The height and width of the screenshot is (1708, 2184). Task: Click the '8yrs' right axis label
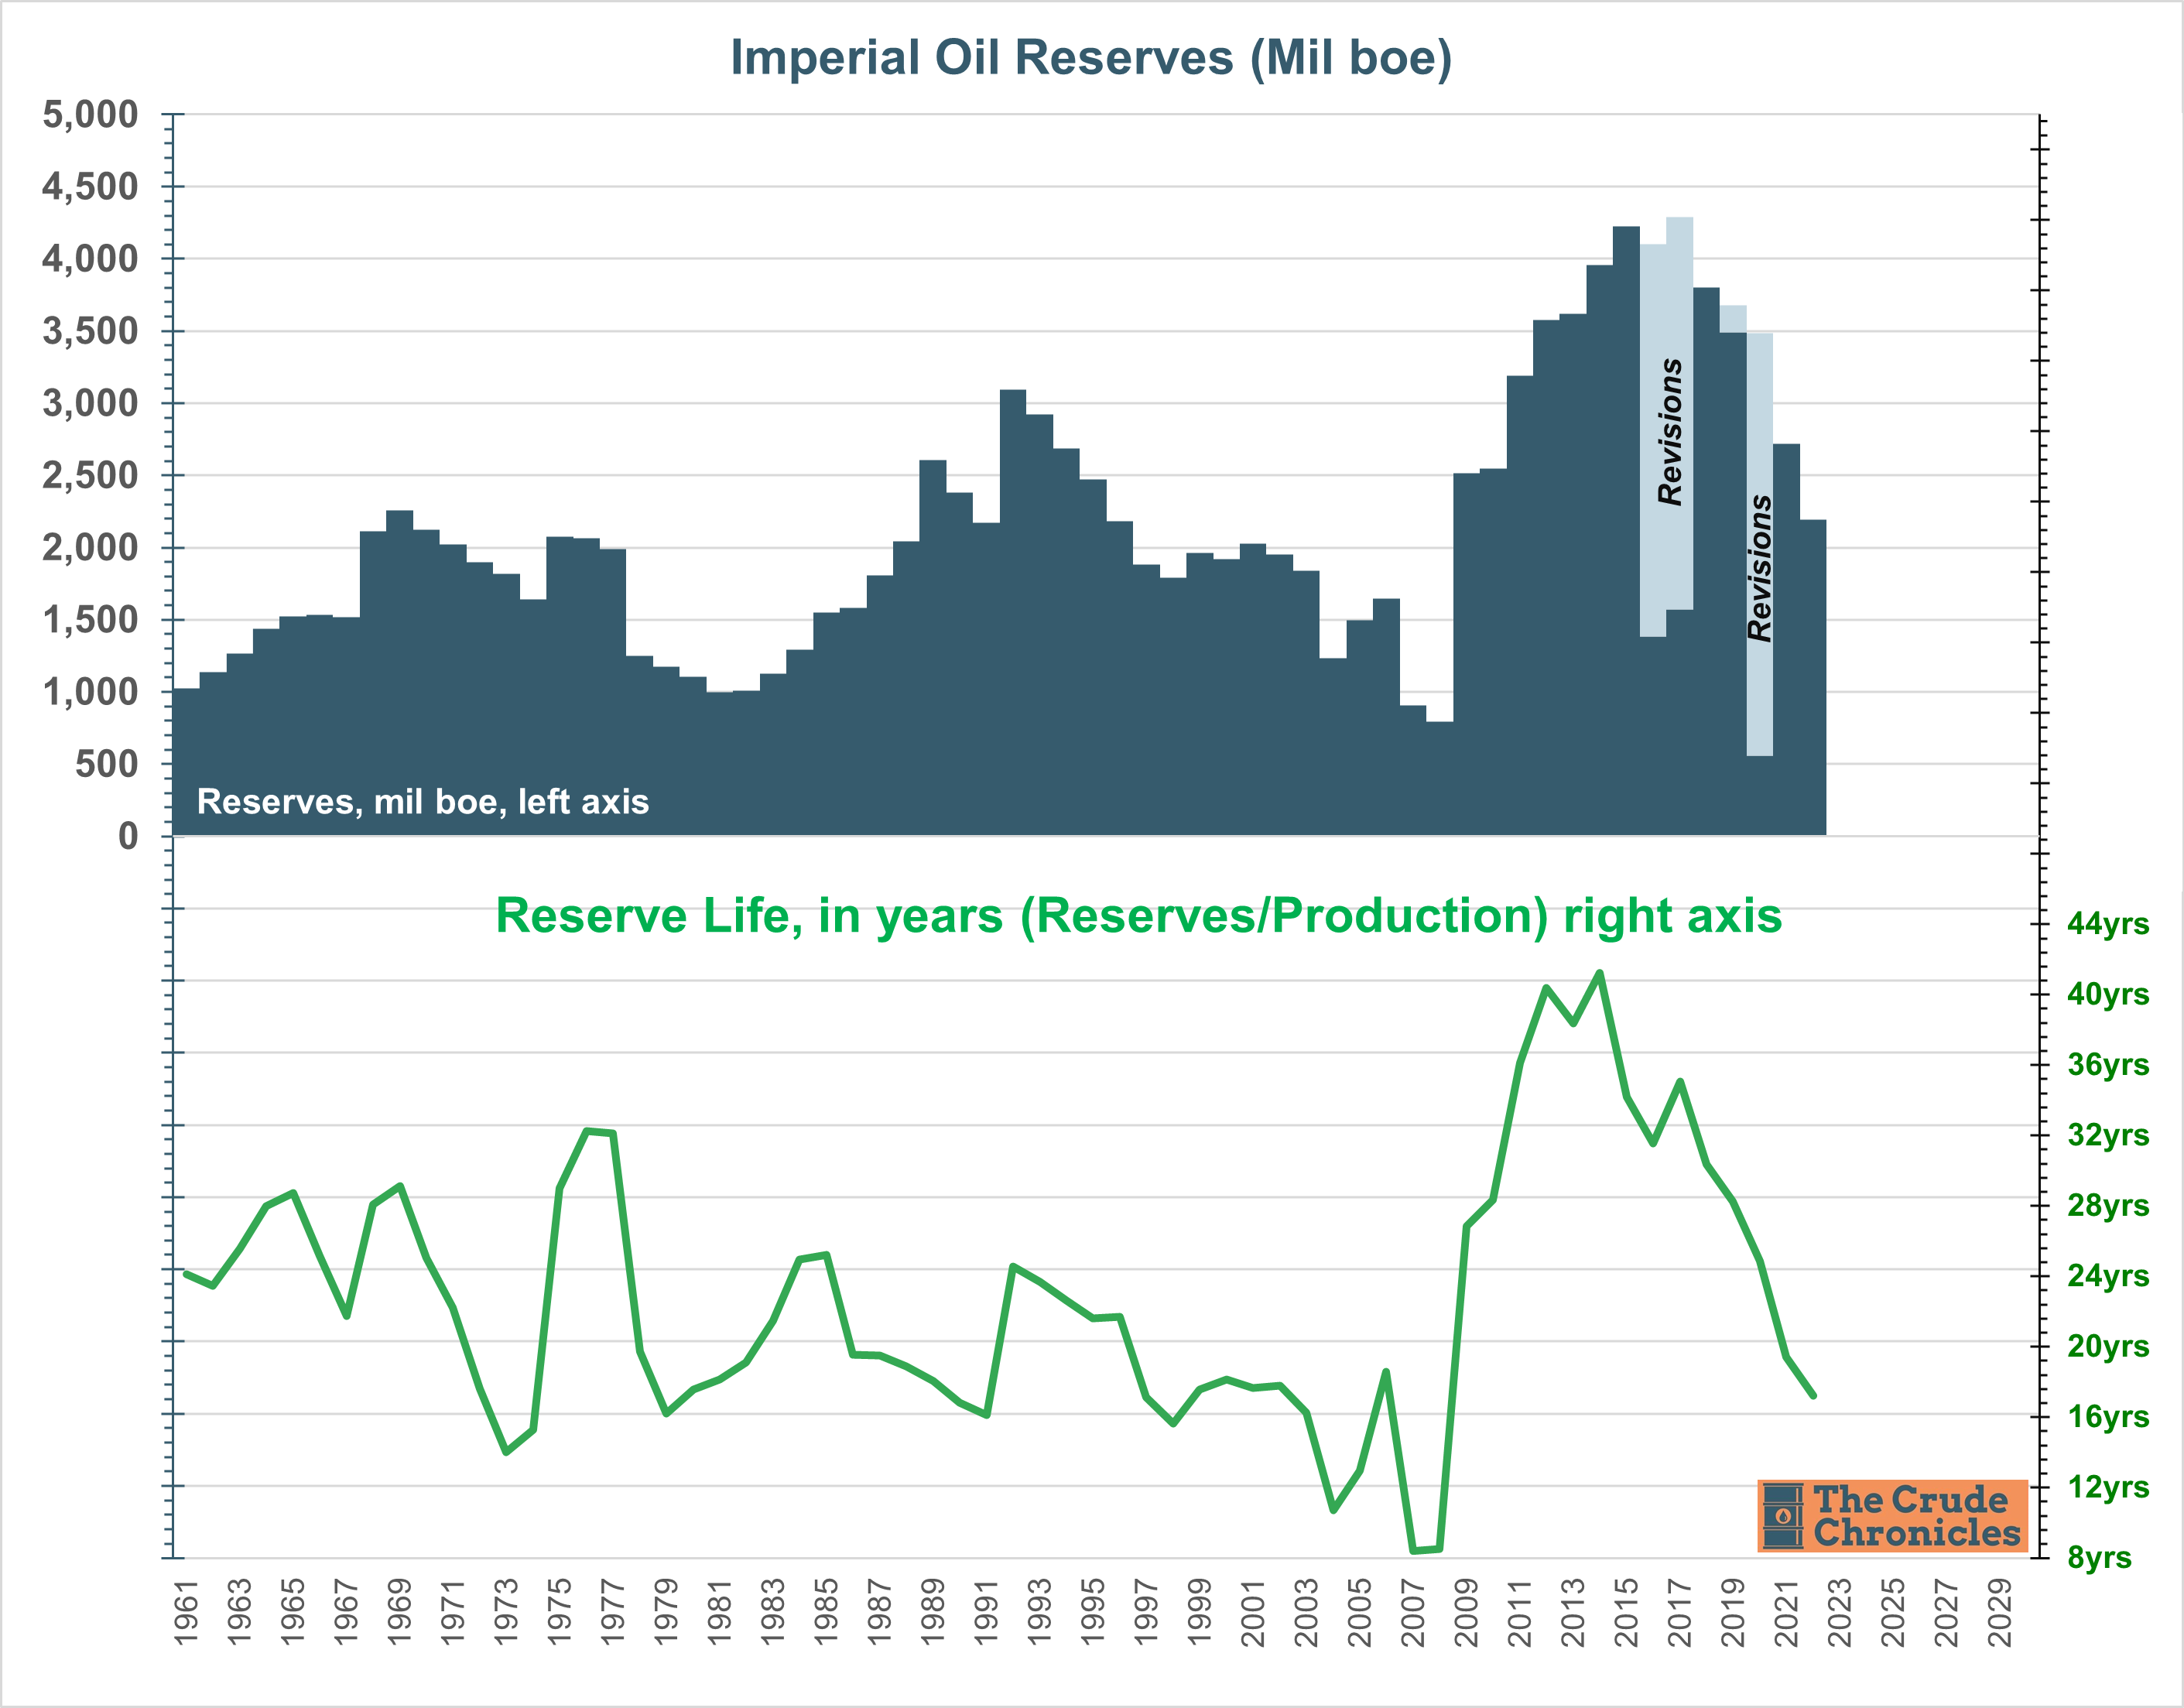tap(2099, 1558)
